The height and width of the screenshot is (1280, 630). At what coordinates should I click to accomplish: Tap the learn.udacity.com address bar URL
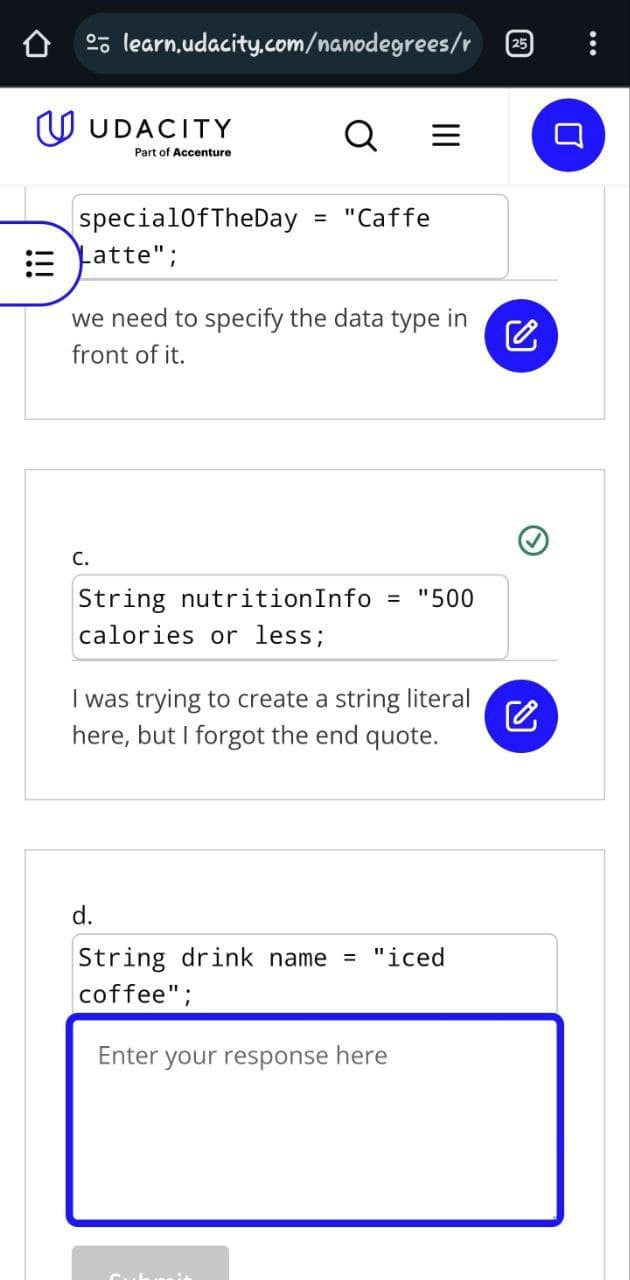296,43
